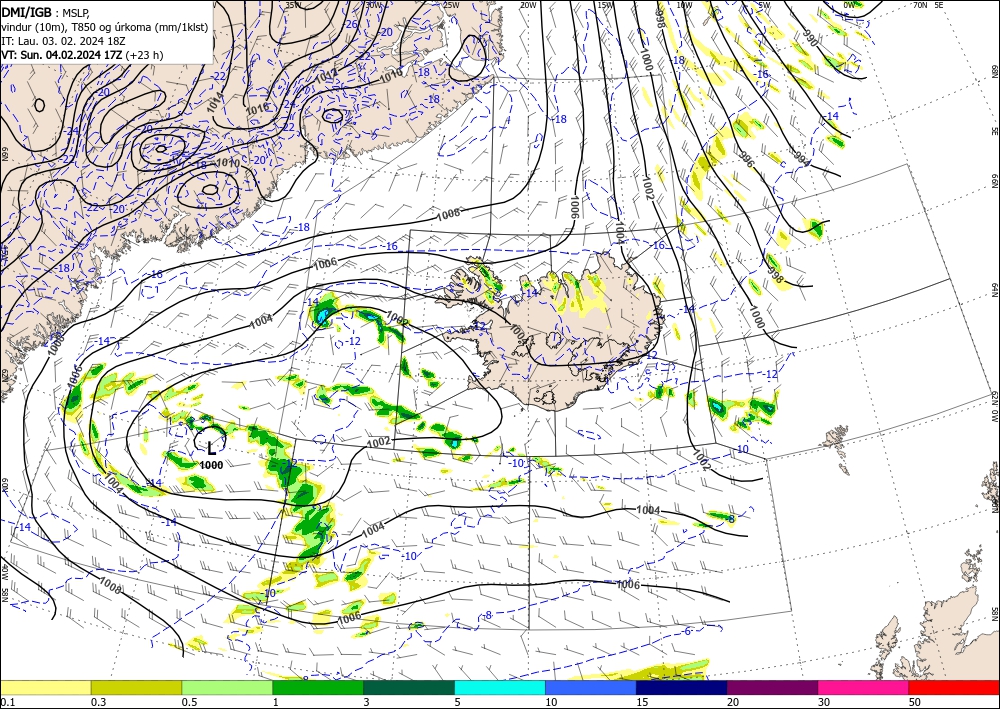Select the dark green 3–5 legend swatch

409,687
